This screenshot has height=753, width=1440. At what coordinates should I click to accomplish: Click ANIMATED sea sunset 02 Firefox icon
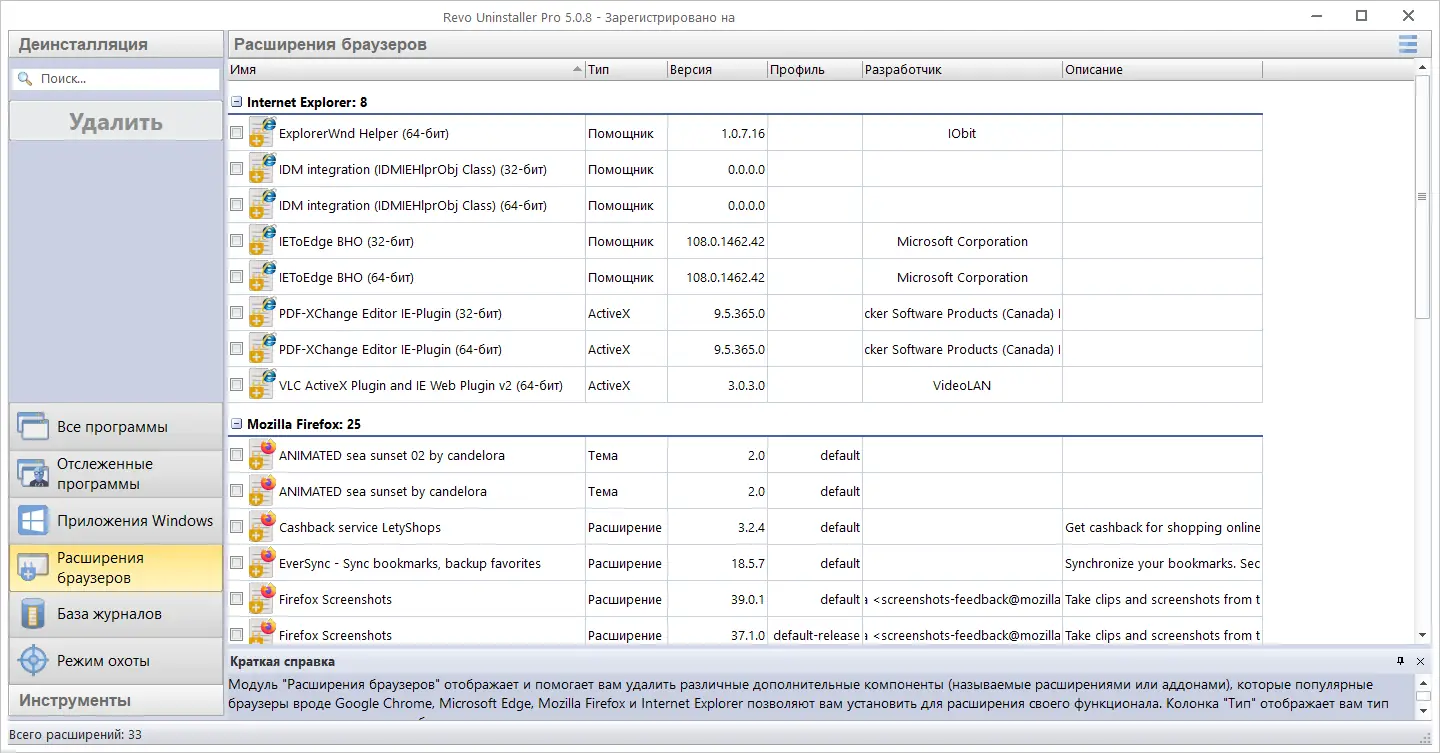[x=262, y=455]
